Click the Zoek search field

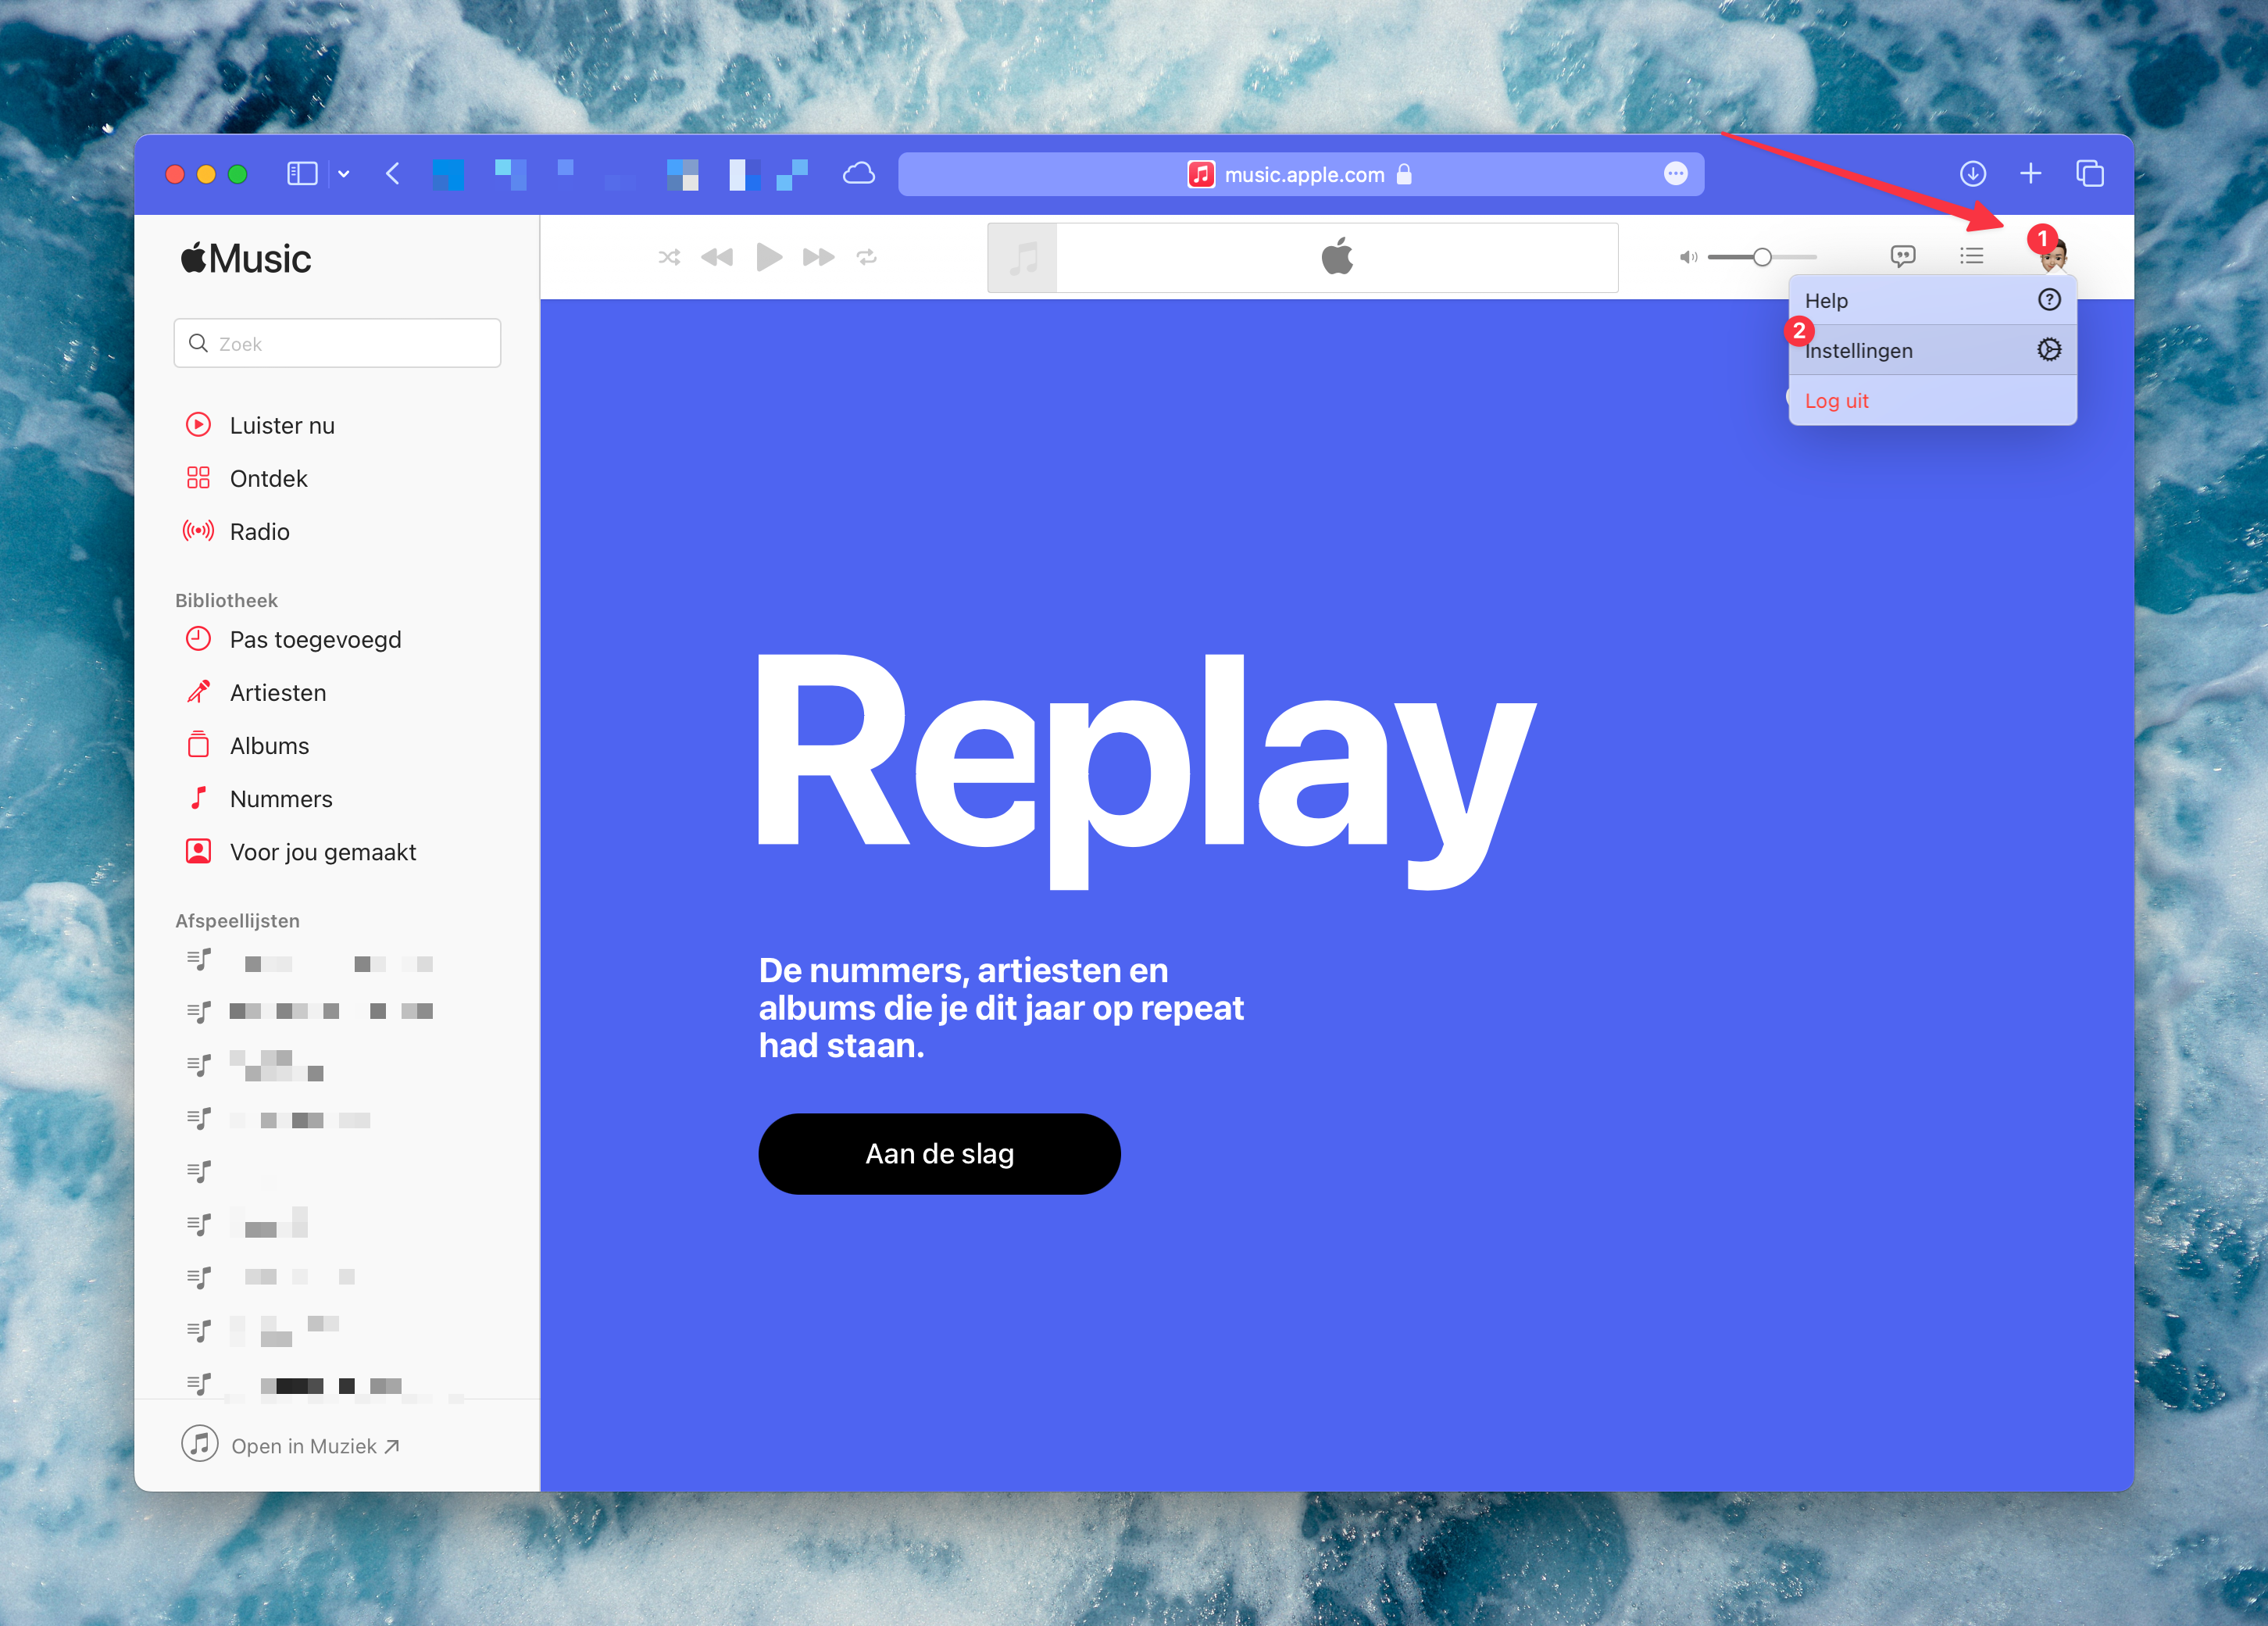pos(337,343)
